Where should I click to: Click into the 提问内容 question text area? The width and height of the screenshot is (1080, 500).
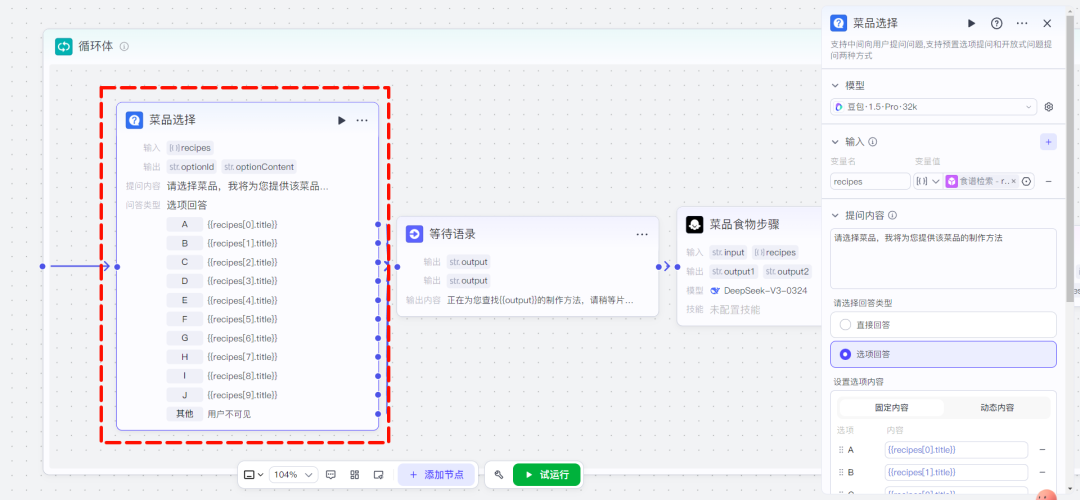[943, 258]
